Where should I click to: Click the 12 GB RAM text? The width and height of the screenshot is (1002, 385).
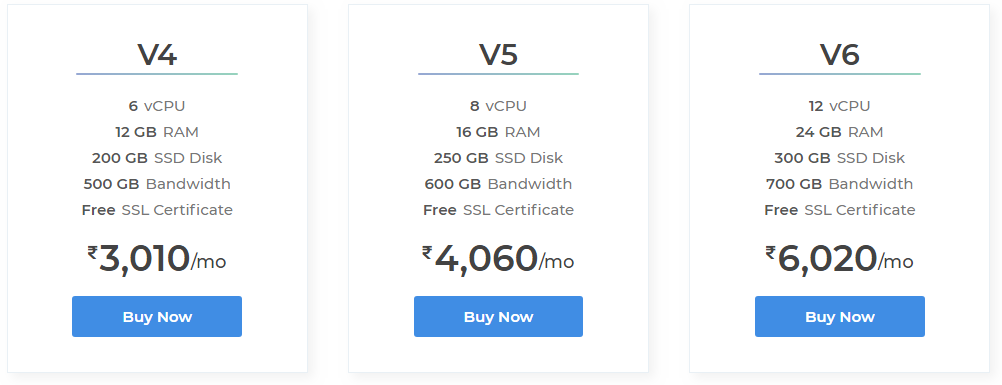coord(157,132)
